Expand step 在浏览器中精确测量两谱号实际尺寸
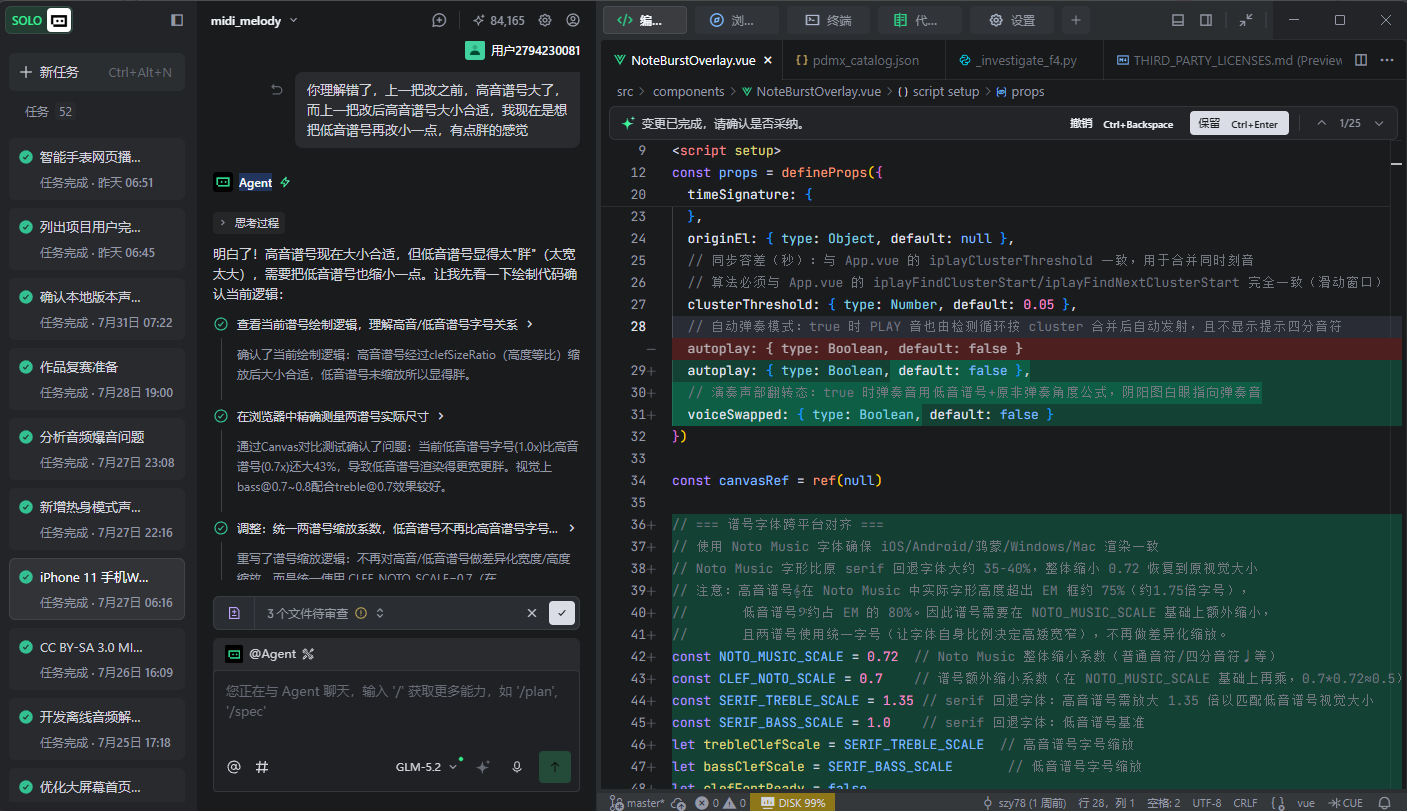The height and width of the screenshot is (811, 1407). click(x=340, y=416)
